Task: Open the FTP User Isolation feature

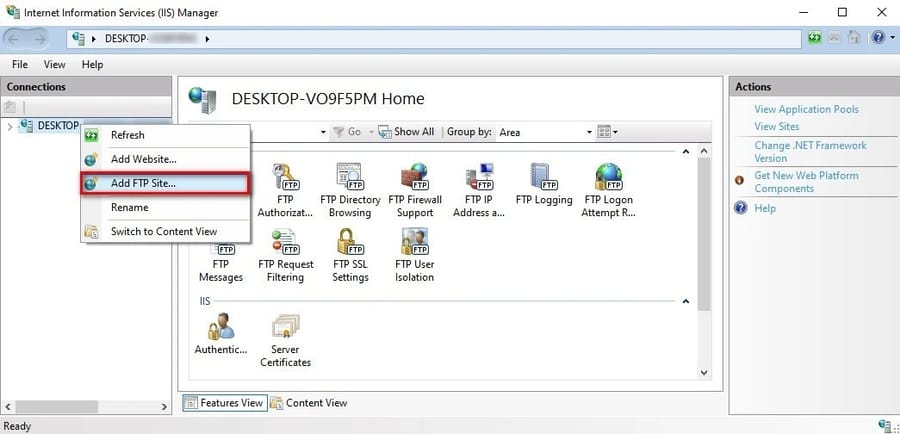Action: click(414, 255)
